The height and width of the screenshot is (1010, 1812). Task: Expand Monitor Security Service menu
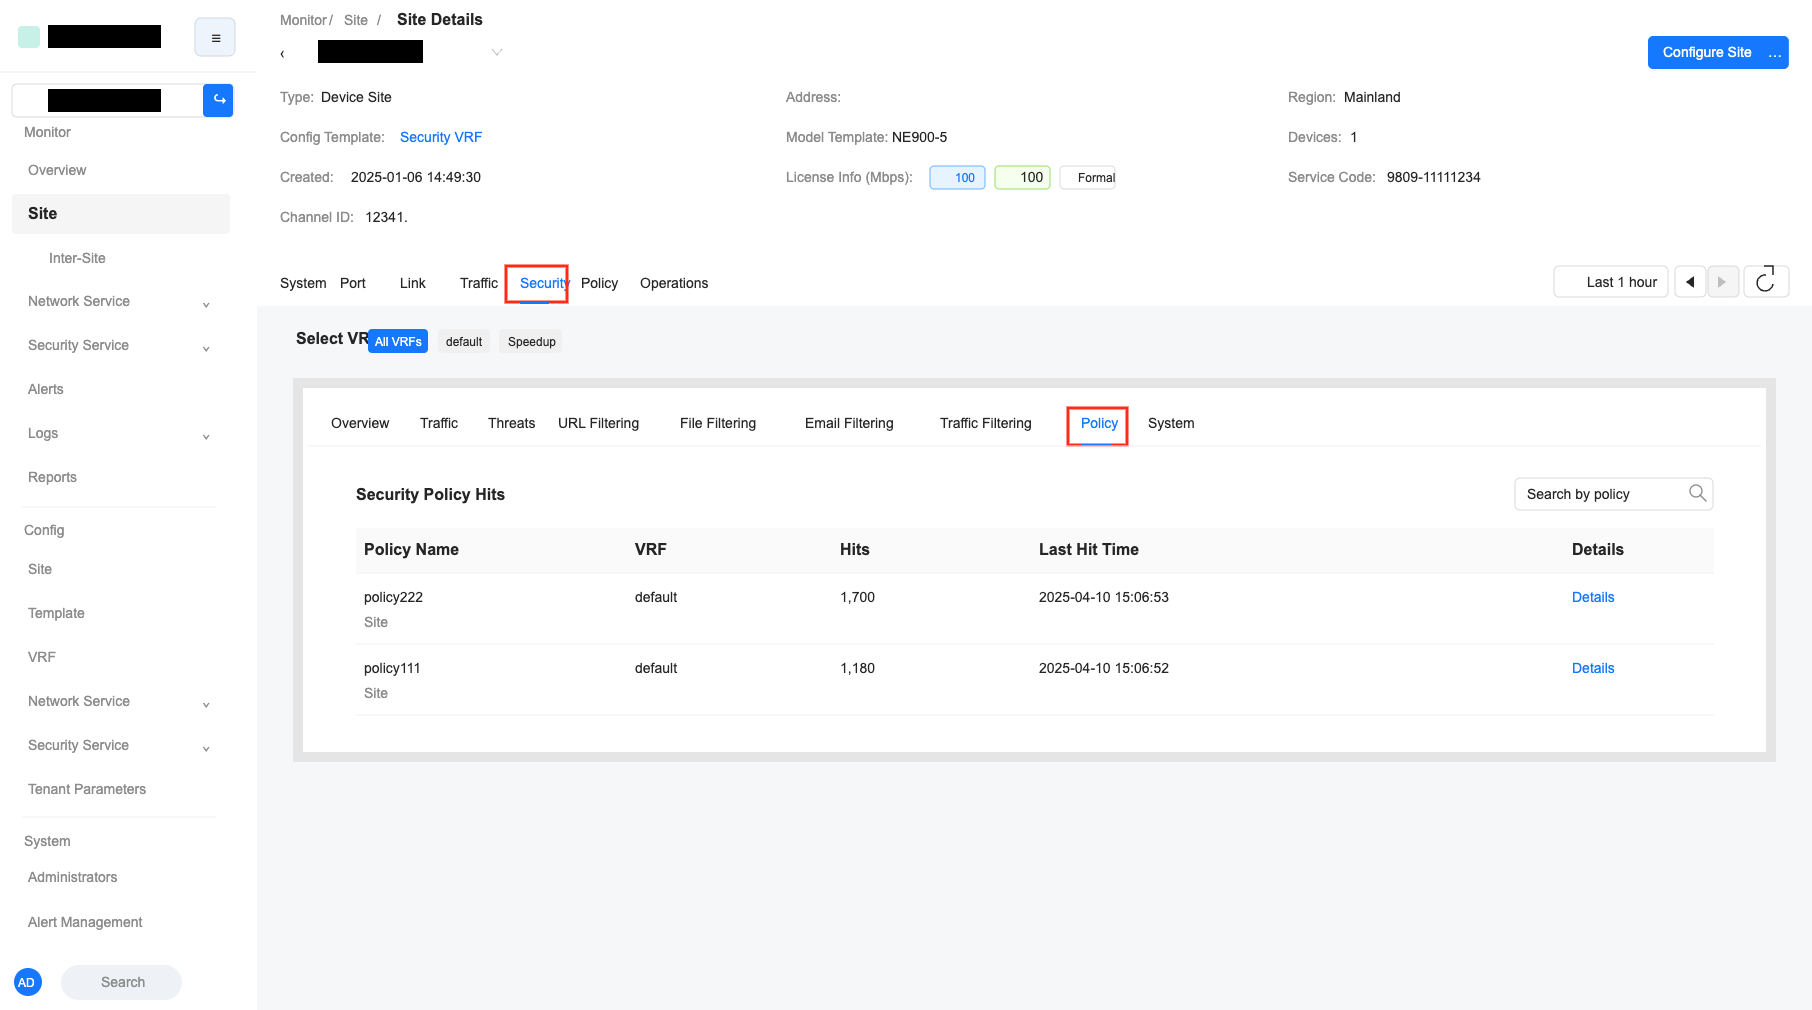tap(120, 346)
